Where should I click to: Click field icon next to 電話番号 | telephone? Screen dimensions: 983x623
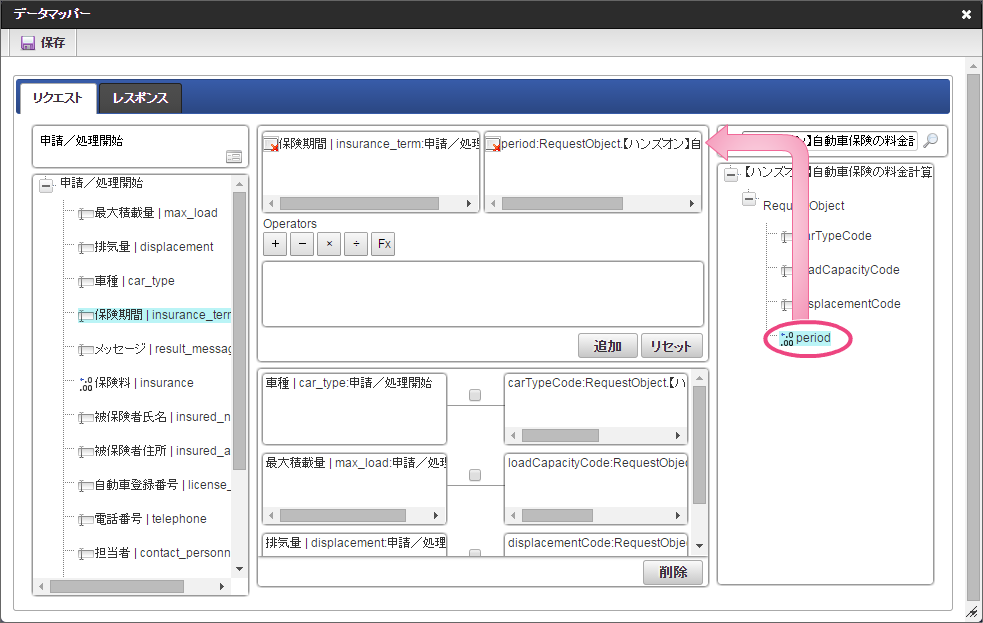click(x=86, y=519)
